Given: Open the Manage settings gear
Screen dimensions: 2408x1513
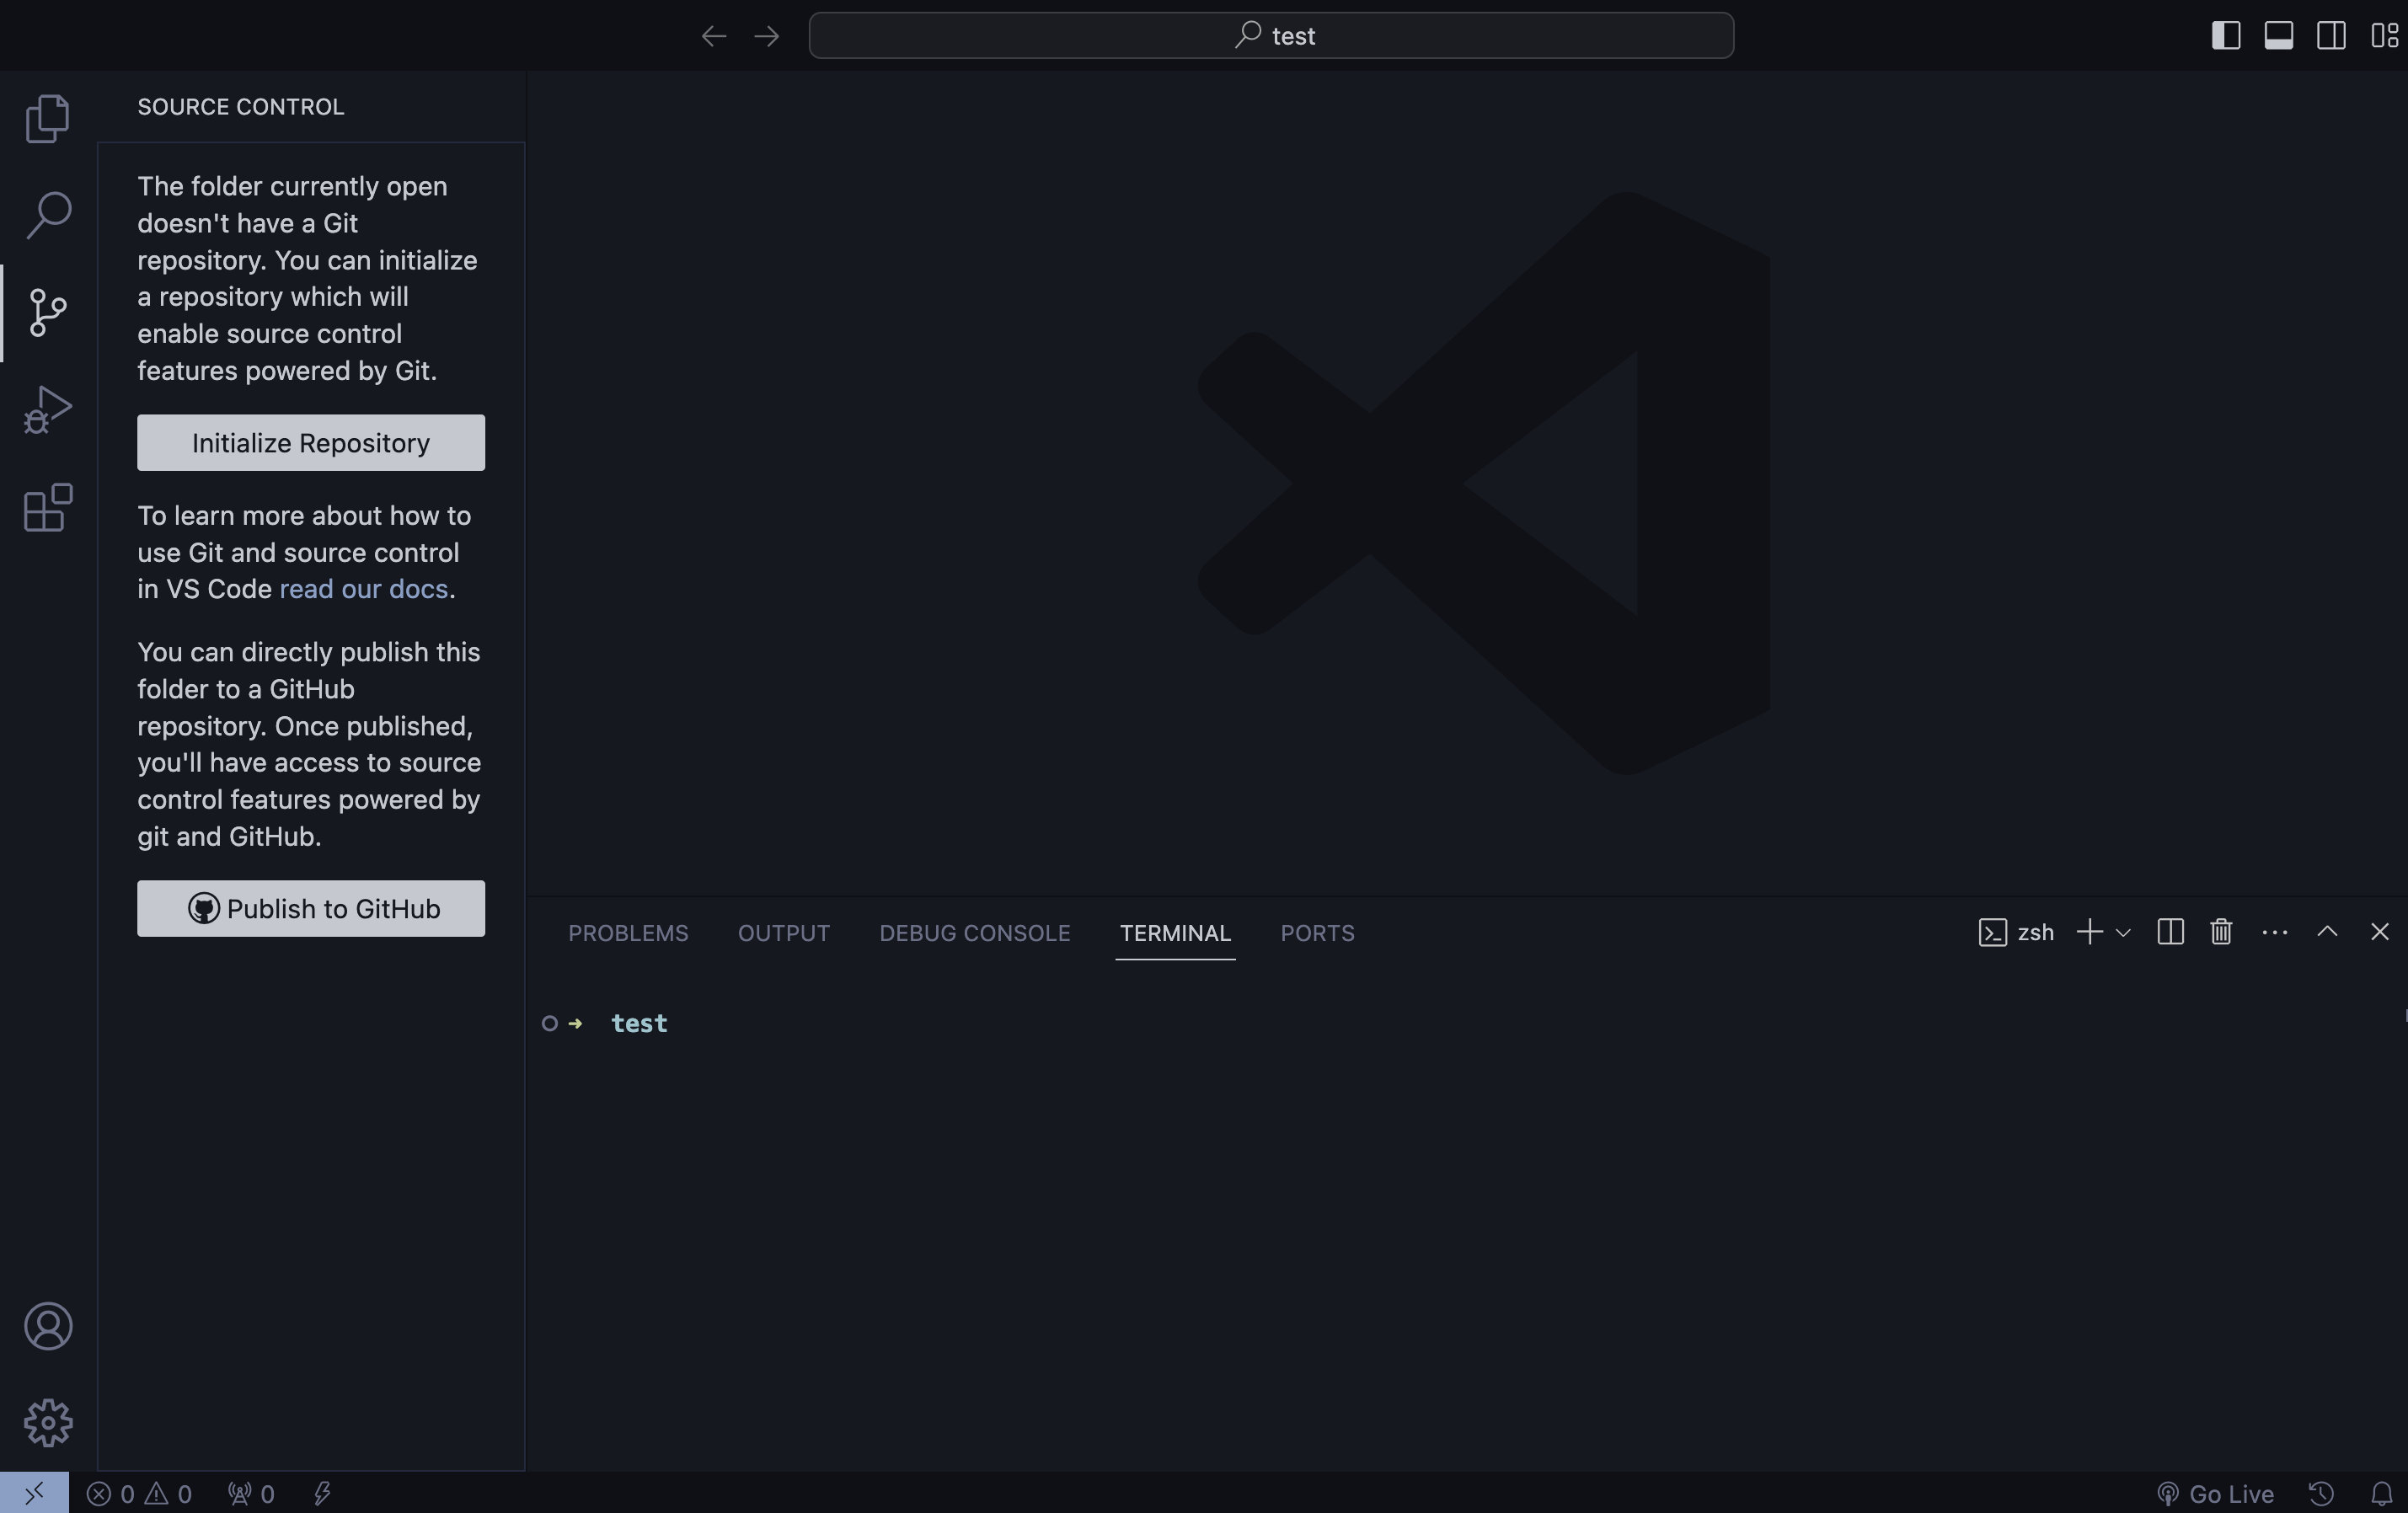Looking at the screenshot, I should (47, 1423).
